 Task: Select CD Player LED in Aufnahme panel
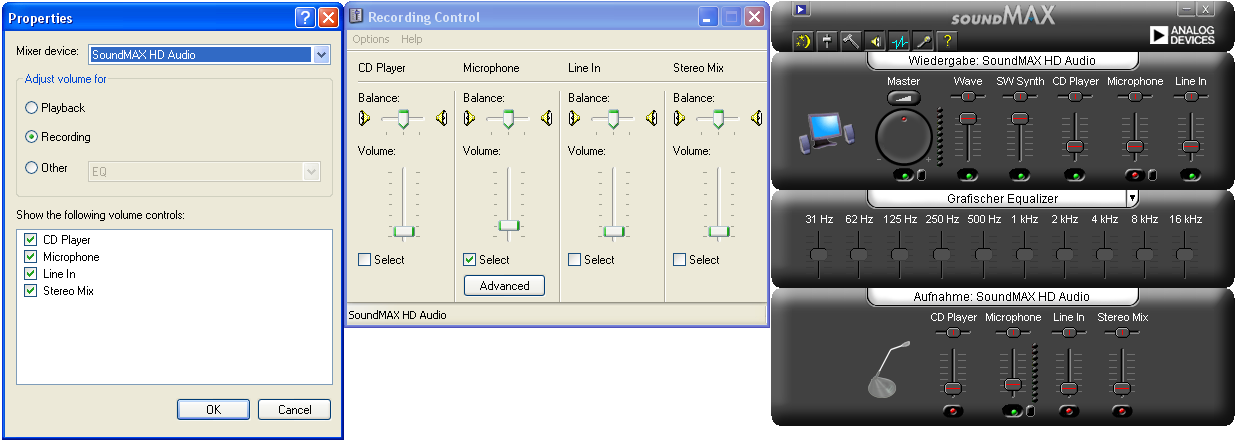953,411
